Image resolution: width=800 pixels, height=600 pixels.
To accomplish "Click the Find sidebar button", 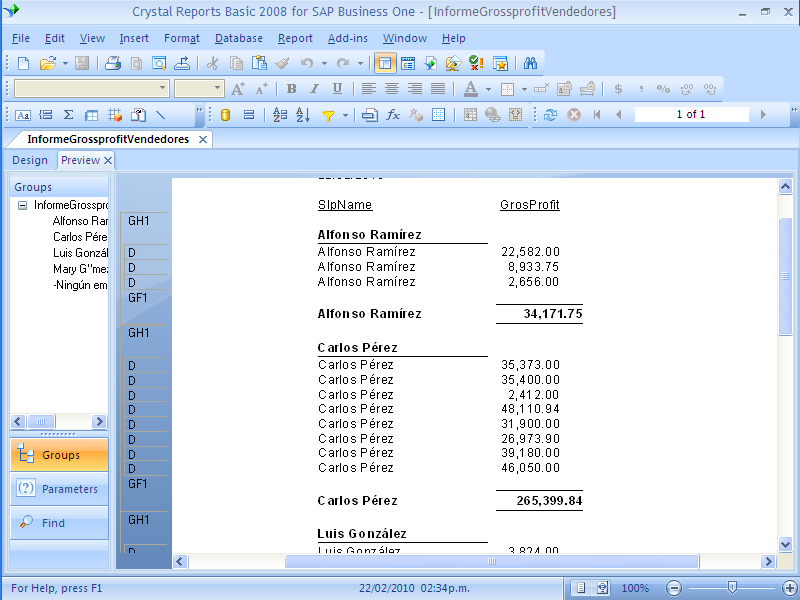I will point(58,524).
